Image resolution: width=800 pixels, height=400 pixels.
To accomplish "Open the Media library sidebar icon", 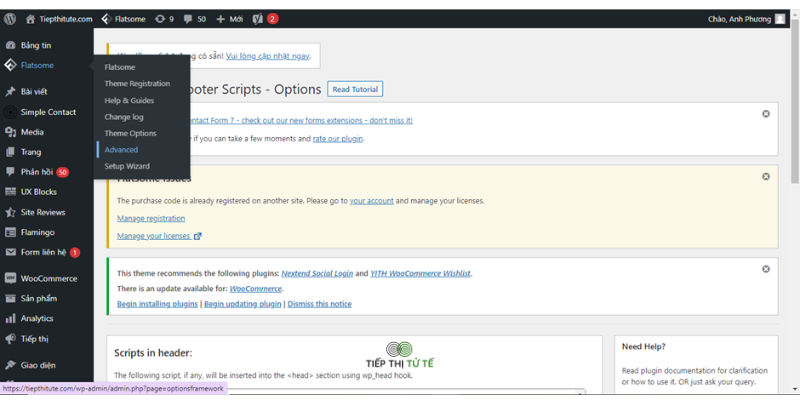I will (x=10, y=132).
